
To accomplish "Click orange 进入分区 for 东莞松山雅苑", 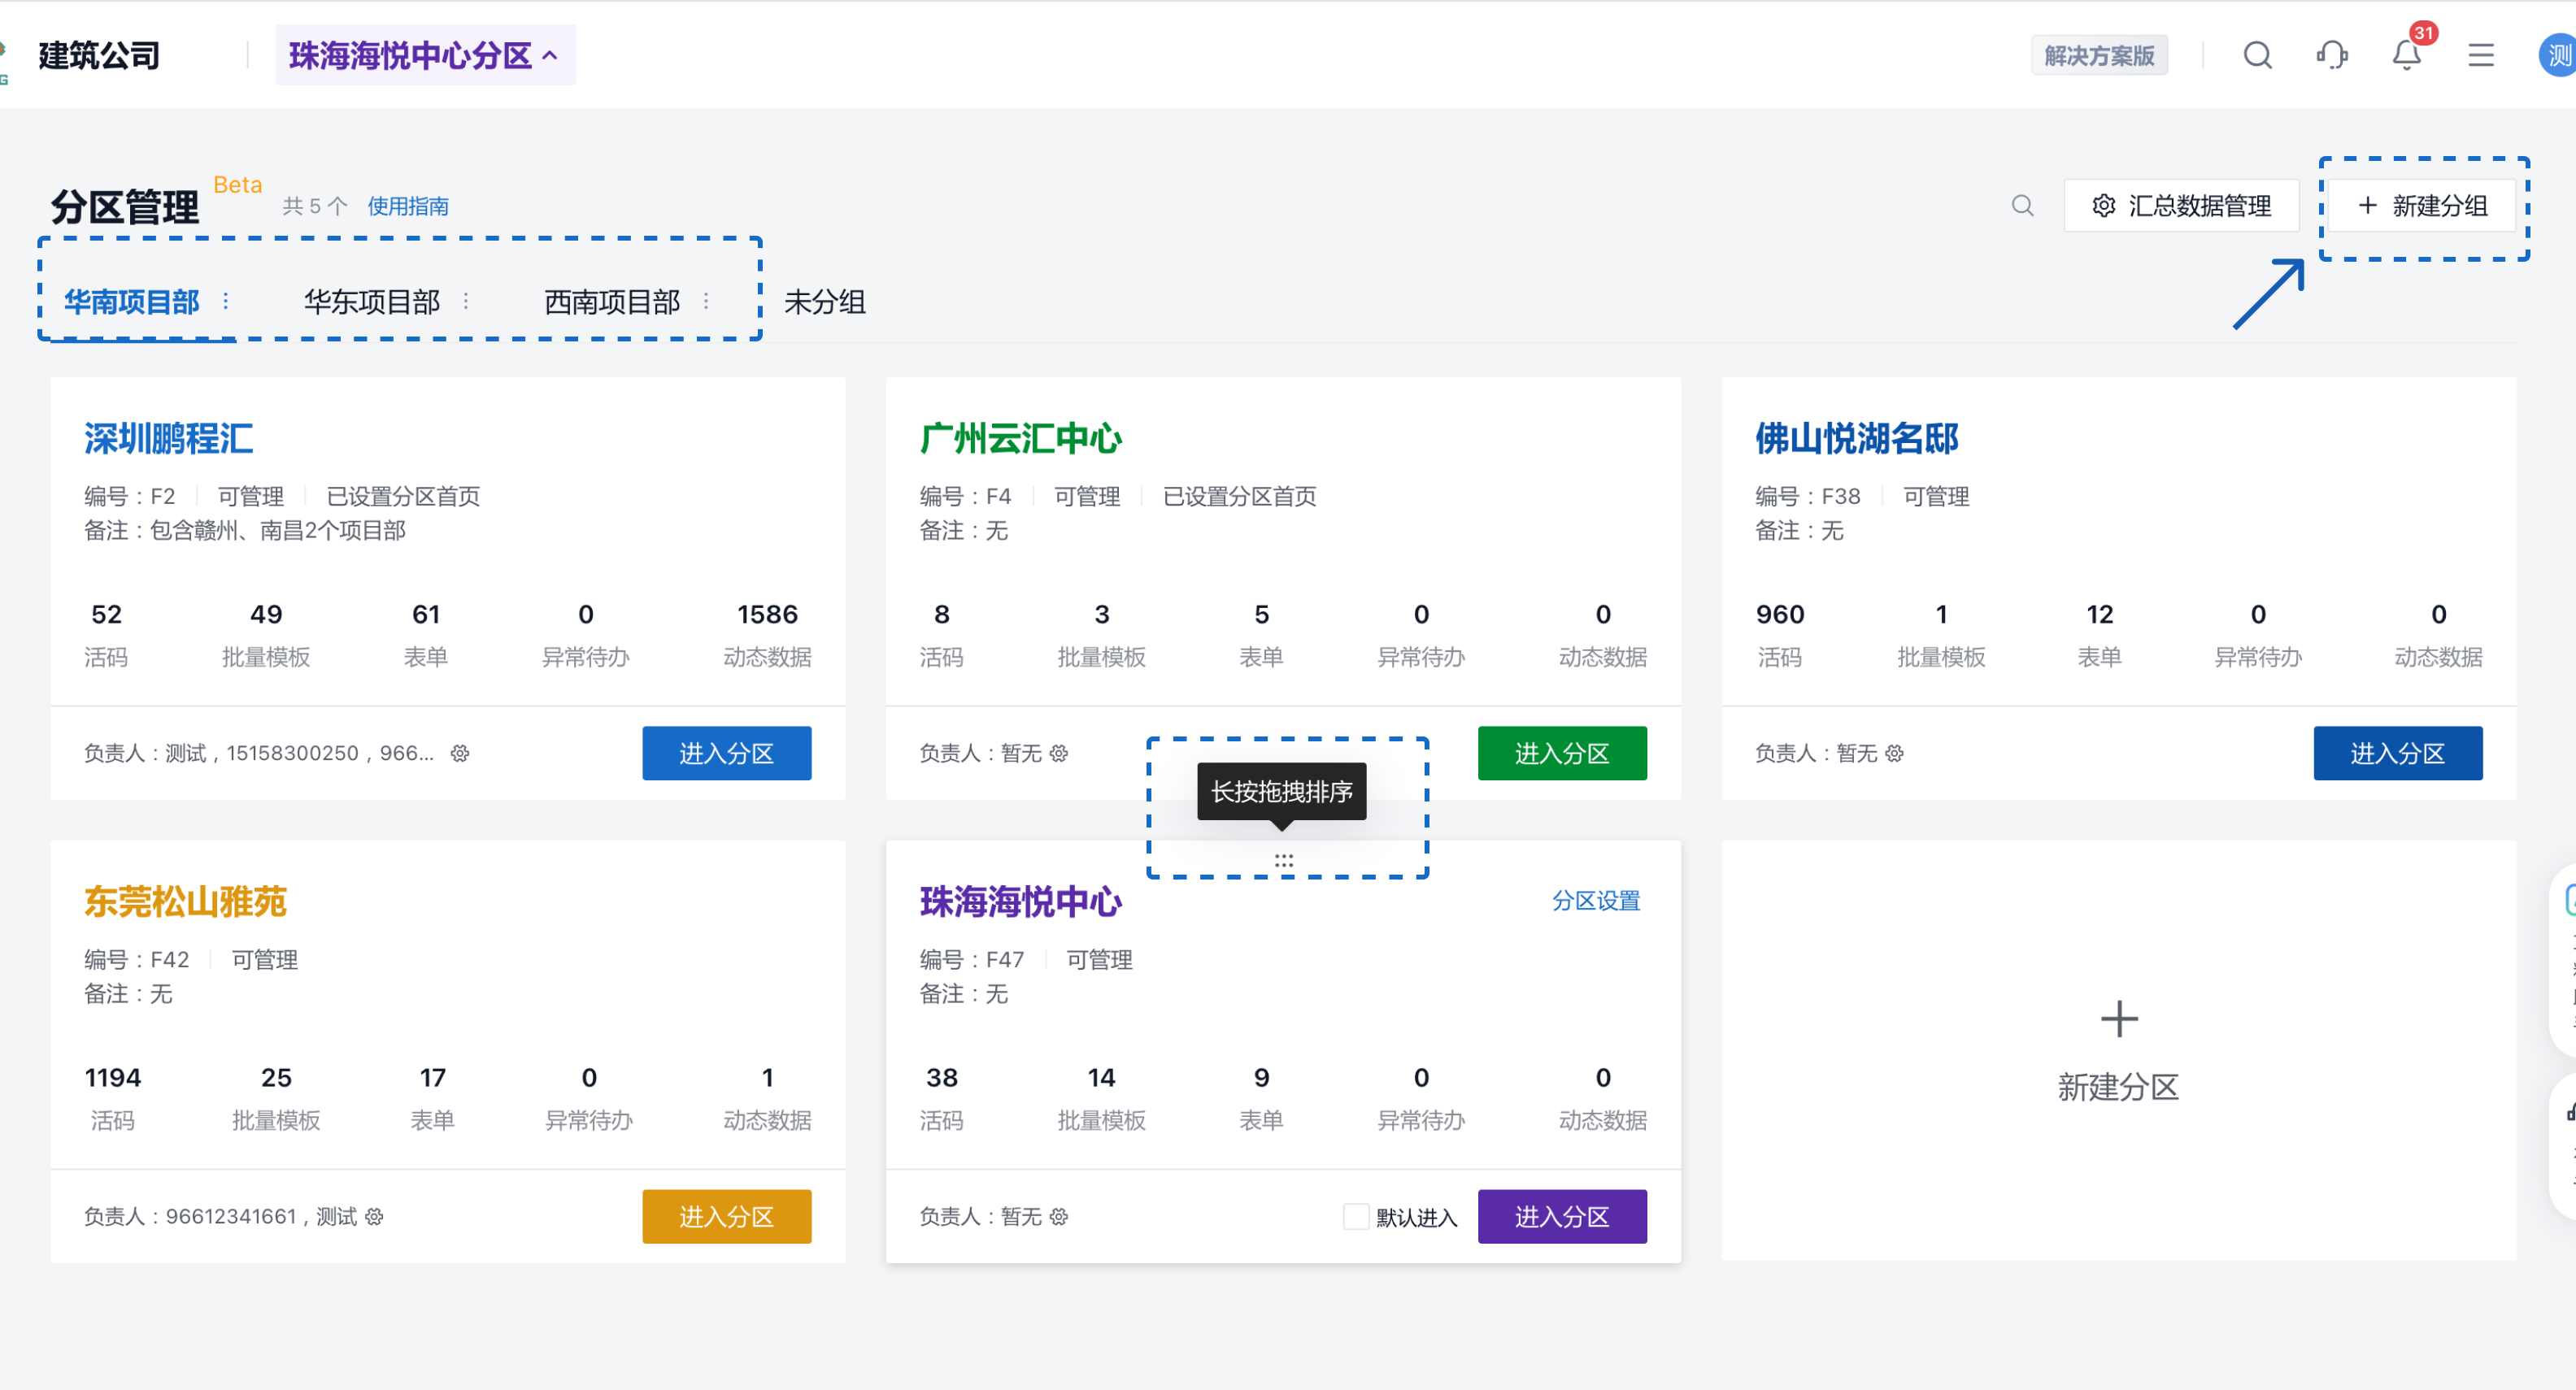I will pyautogui.click(x=727, y=1216).
